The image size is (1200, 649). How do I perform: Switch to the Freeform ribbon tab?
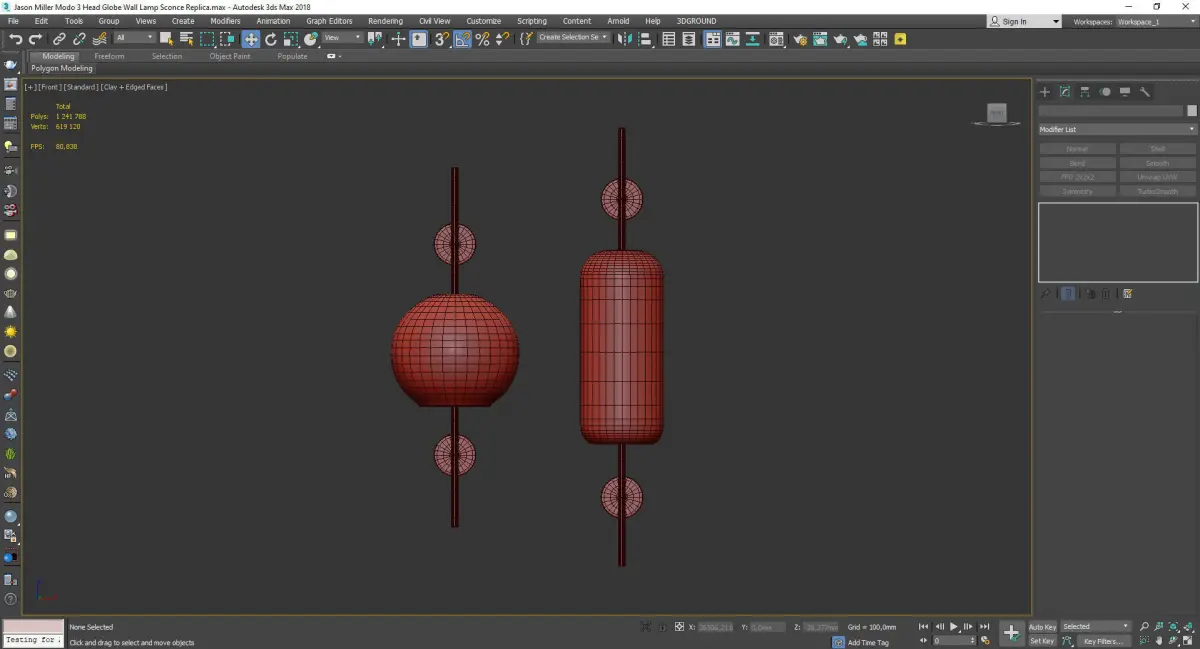[x=109, y=56]
